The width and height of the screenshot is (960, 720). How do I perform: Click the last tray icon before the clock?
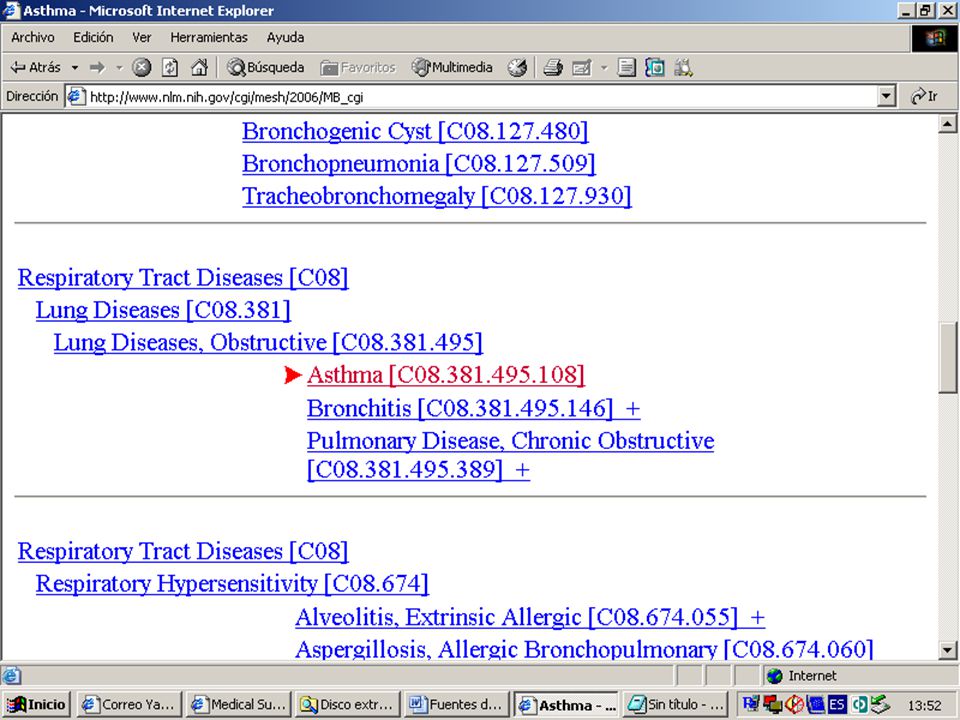point(880,705)
